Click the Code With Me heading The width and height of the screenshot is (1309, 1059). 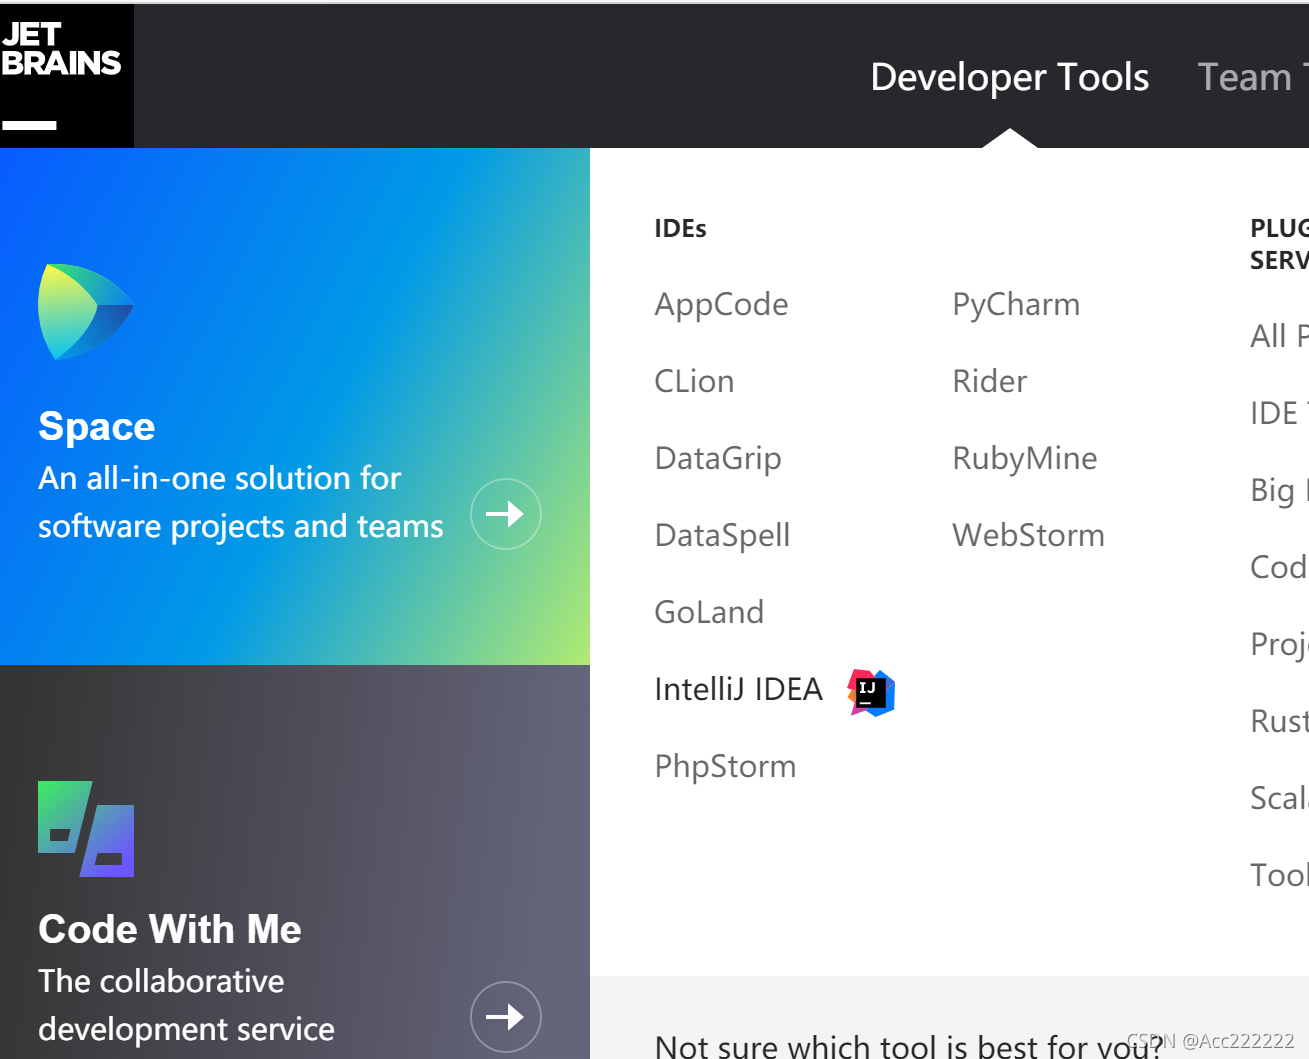[x=170, y=929]
